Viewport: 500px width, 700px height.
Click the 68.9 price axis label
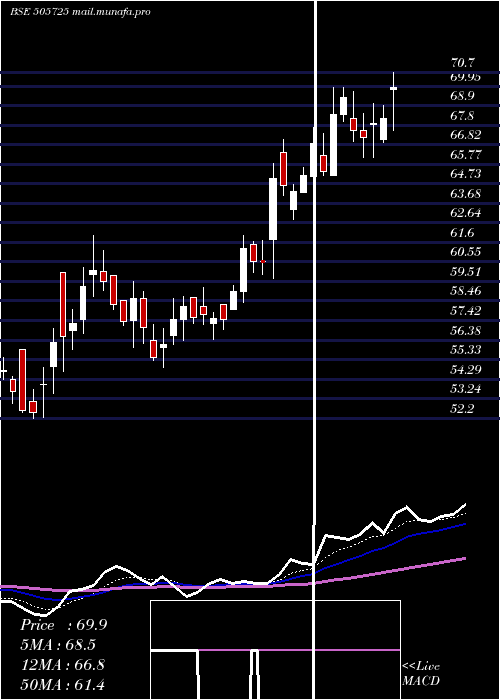[x=462, y=96]
